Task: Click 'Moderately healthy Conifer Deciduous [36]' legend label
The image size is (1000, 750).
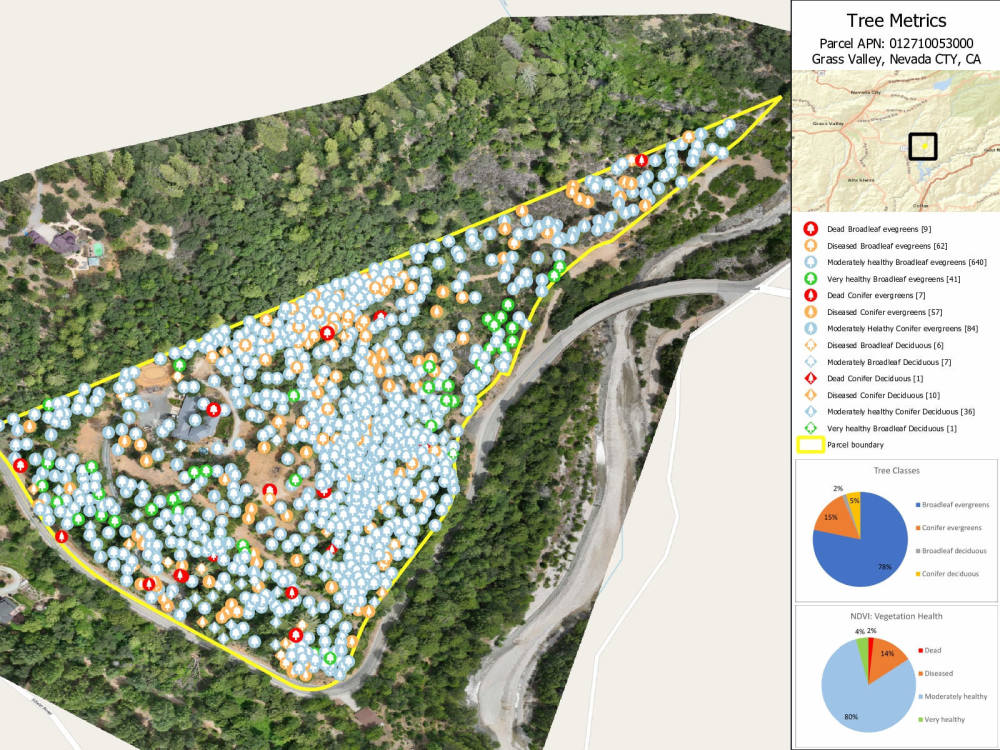Action: pyautogui.click(x=901, y=411)
